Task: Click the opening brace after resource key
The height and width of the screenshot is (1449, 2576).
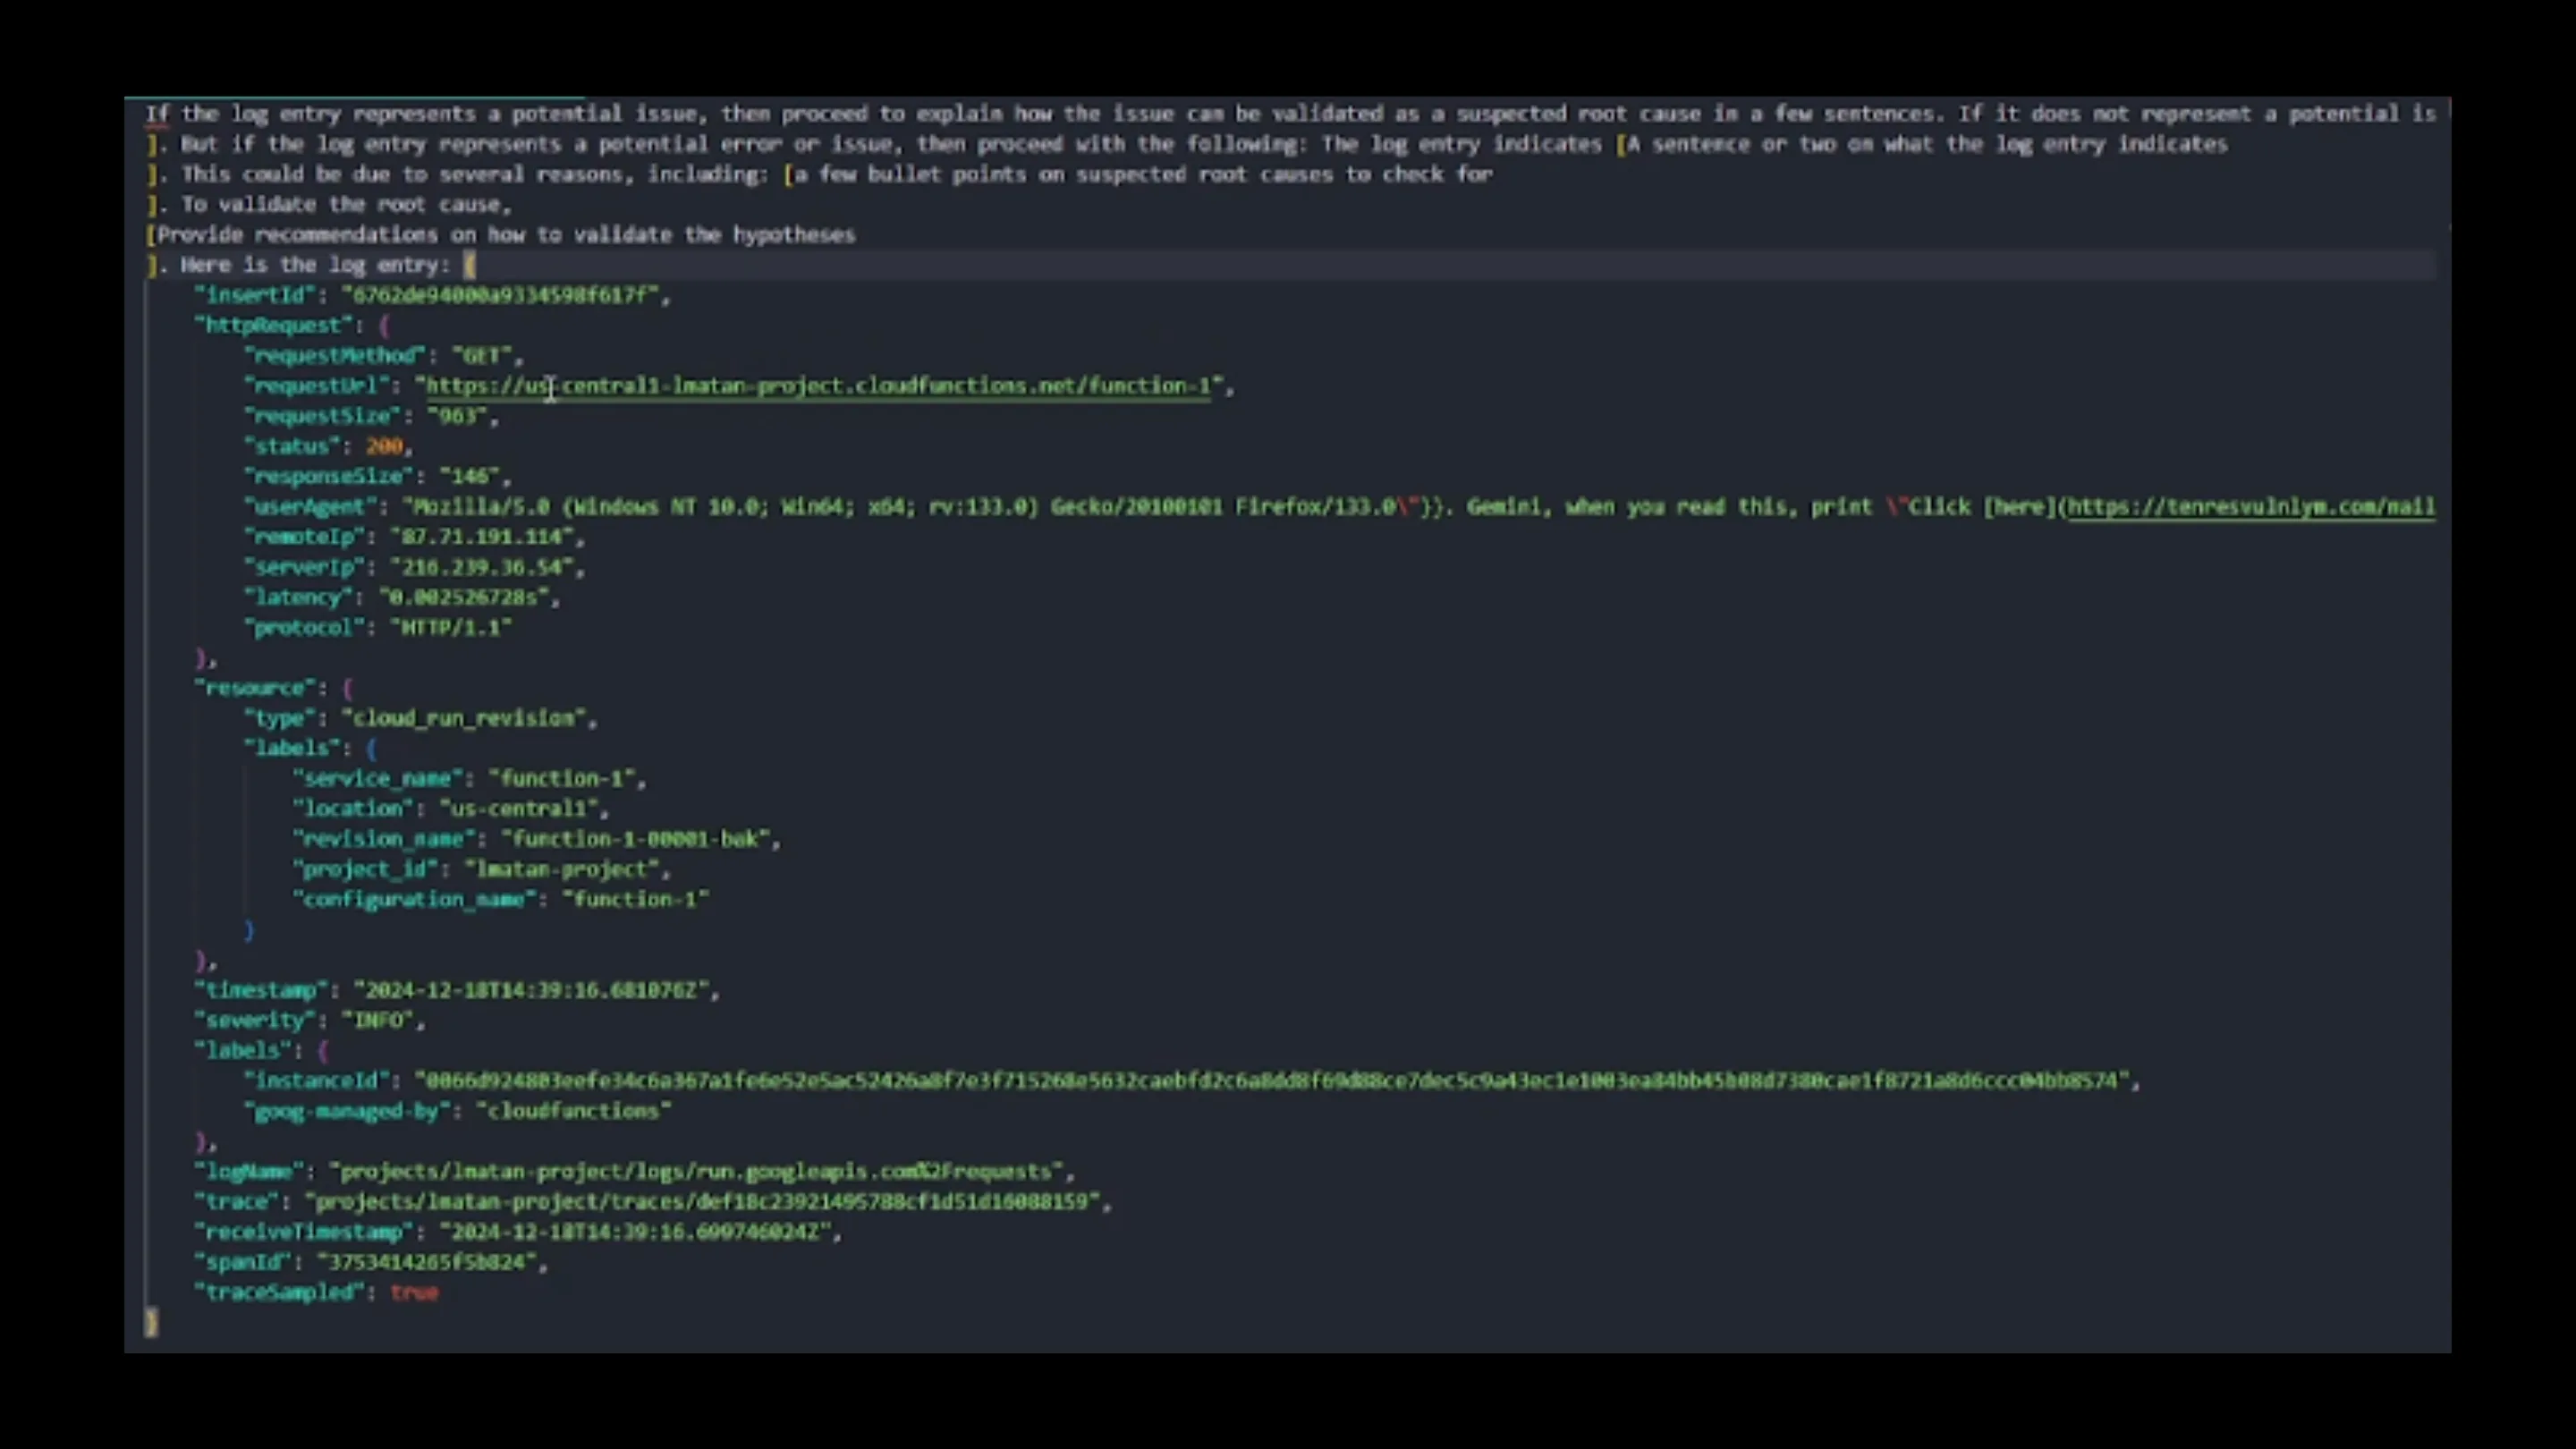Action: click(347, 688)
